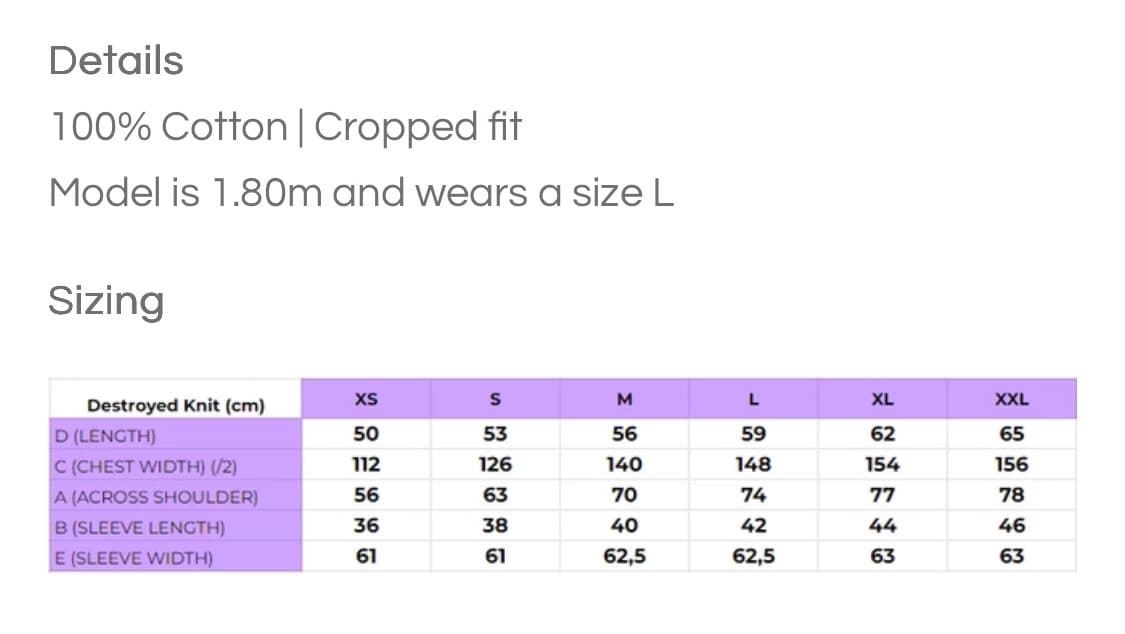Click the A (ACROSS SHOULDER) row label

[157, 496]
